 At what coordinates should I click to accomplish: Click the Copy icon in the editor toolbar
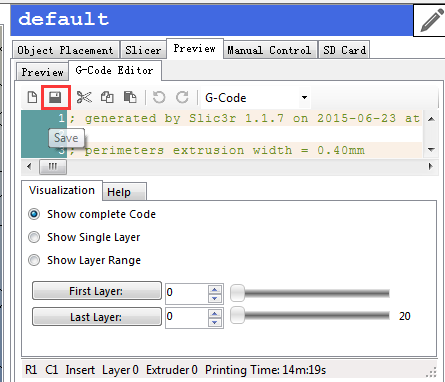pyautogui.click(x=107, y=97)
